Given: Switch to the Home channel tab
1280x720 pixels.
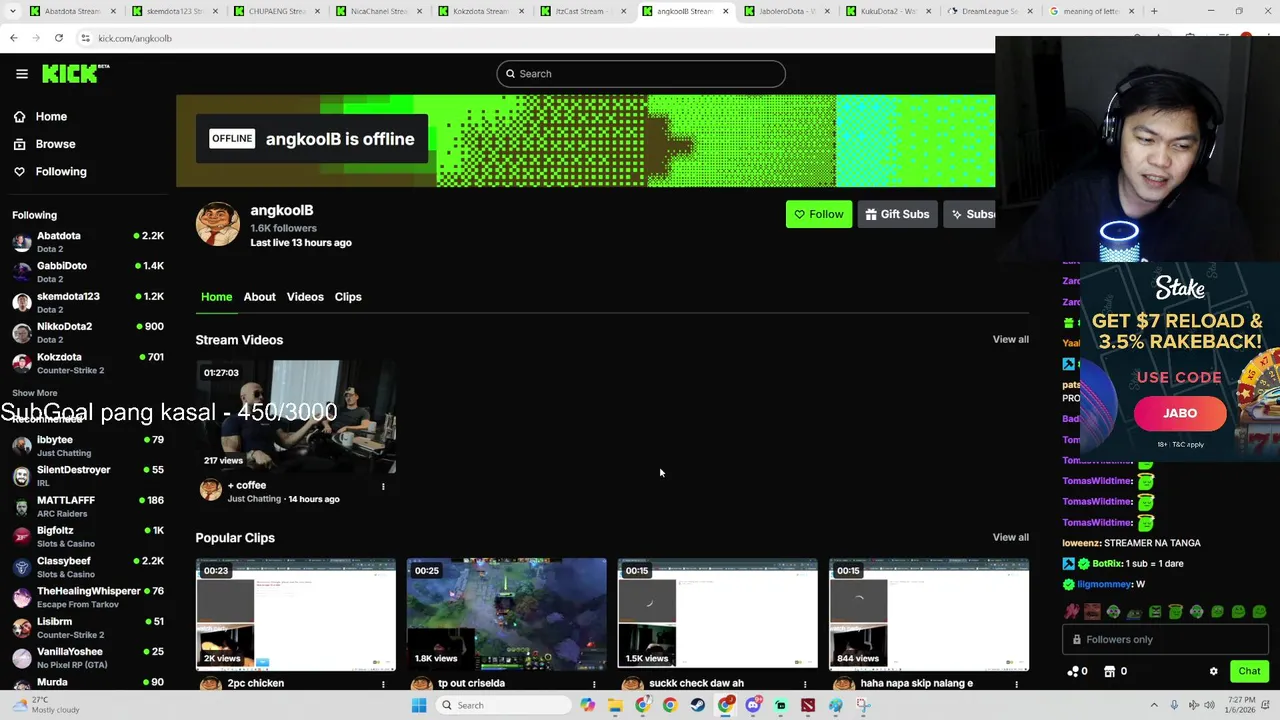Looking at the screenshot, I should point(216,297).
